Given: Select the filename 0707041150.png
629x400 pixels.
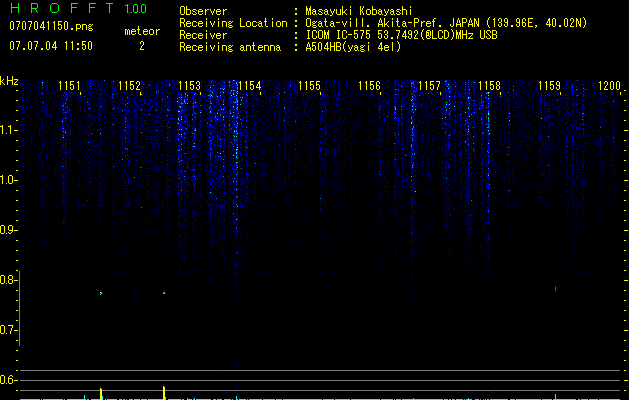Looking at the screenshot, I should (x=51, y=26).
